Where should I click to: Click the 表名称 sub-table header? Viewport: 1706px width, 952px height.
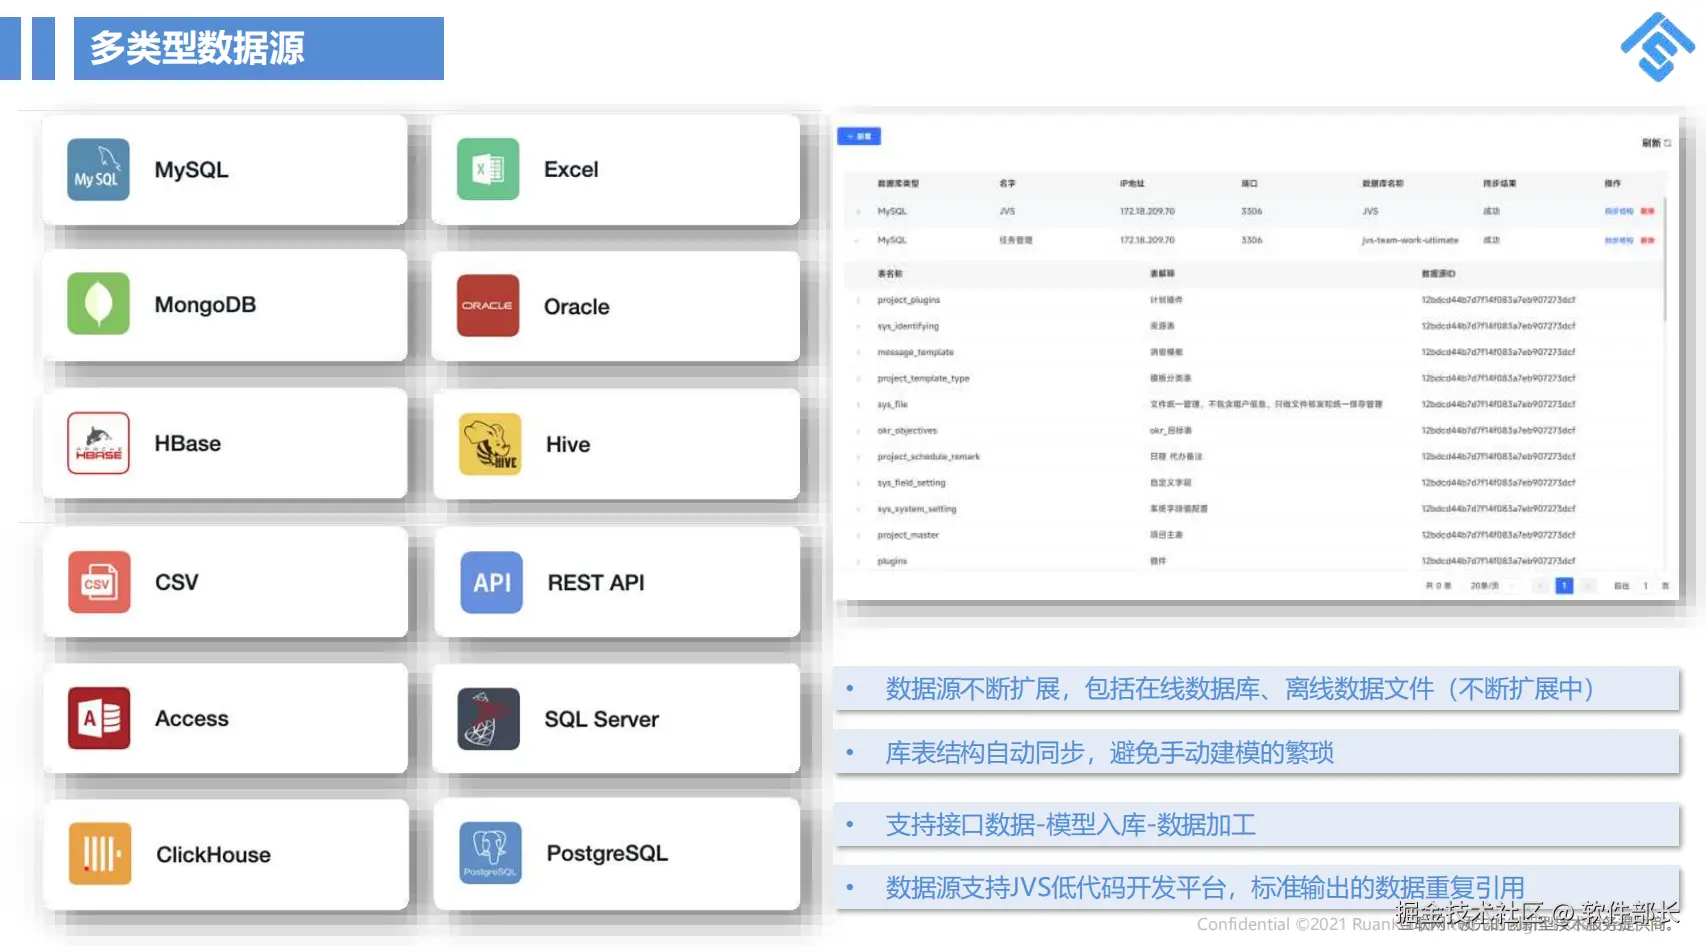890,273
